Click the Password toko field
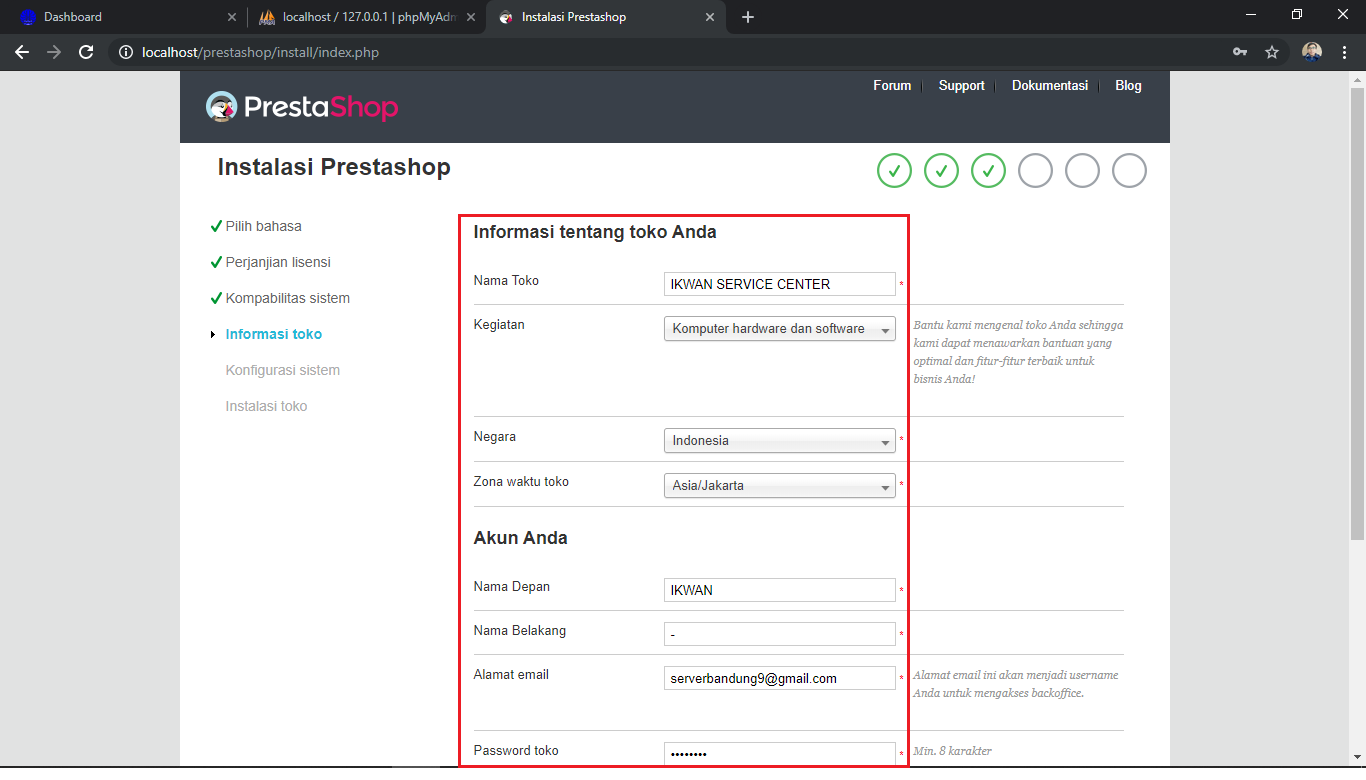The height and width of the screenshot is (780, 1366). coord(780,753)
